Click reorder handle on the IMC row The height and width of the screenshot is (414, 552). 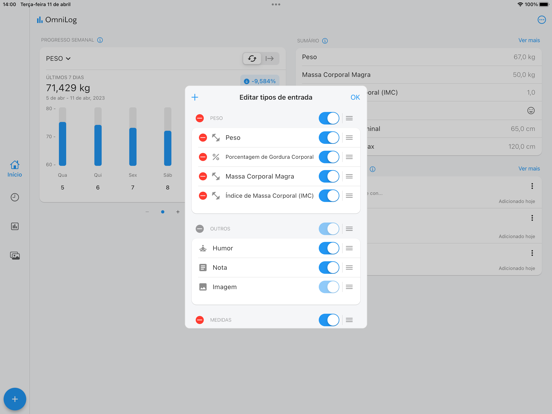349,195
